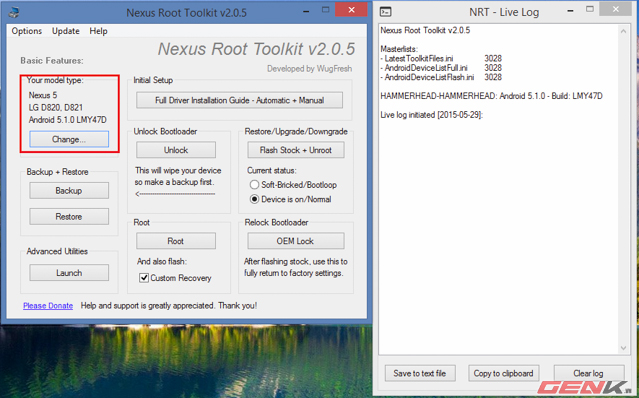639x398 pixels.
Task: Click the NRT Live Log console icon
Action: (386, 12)
